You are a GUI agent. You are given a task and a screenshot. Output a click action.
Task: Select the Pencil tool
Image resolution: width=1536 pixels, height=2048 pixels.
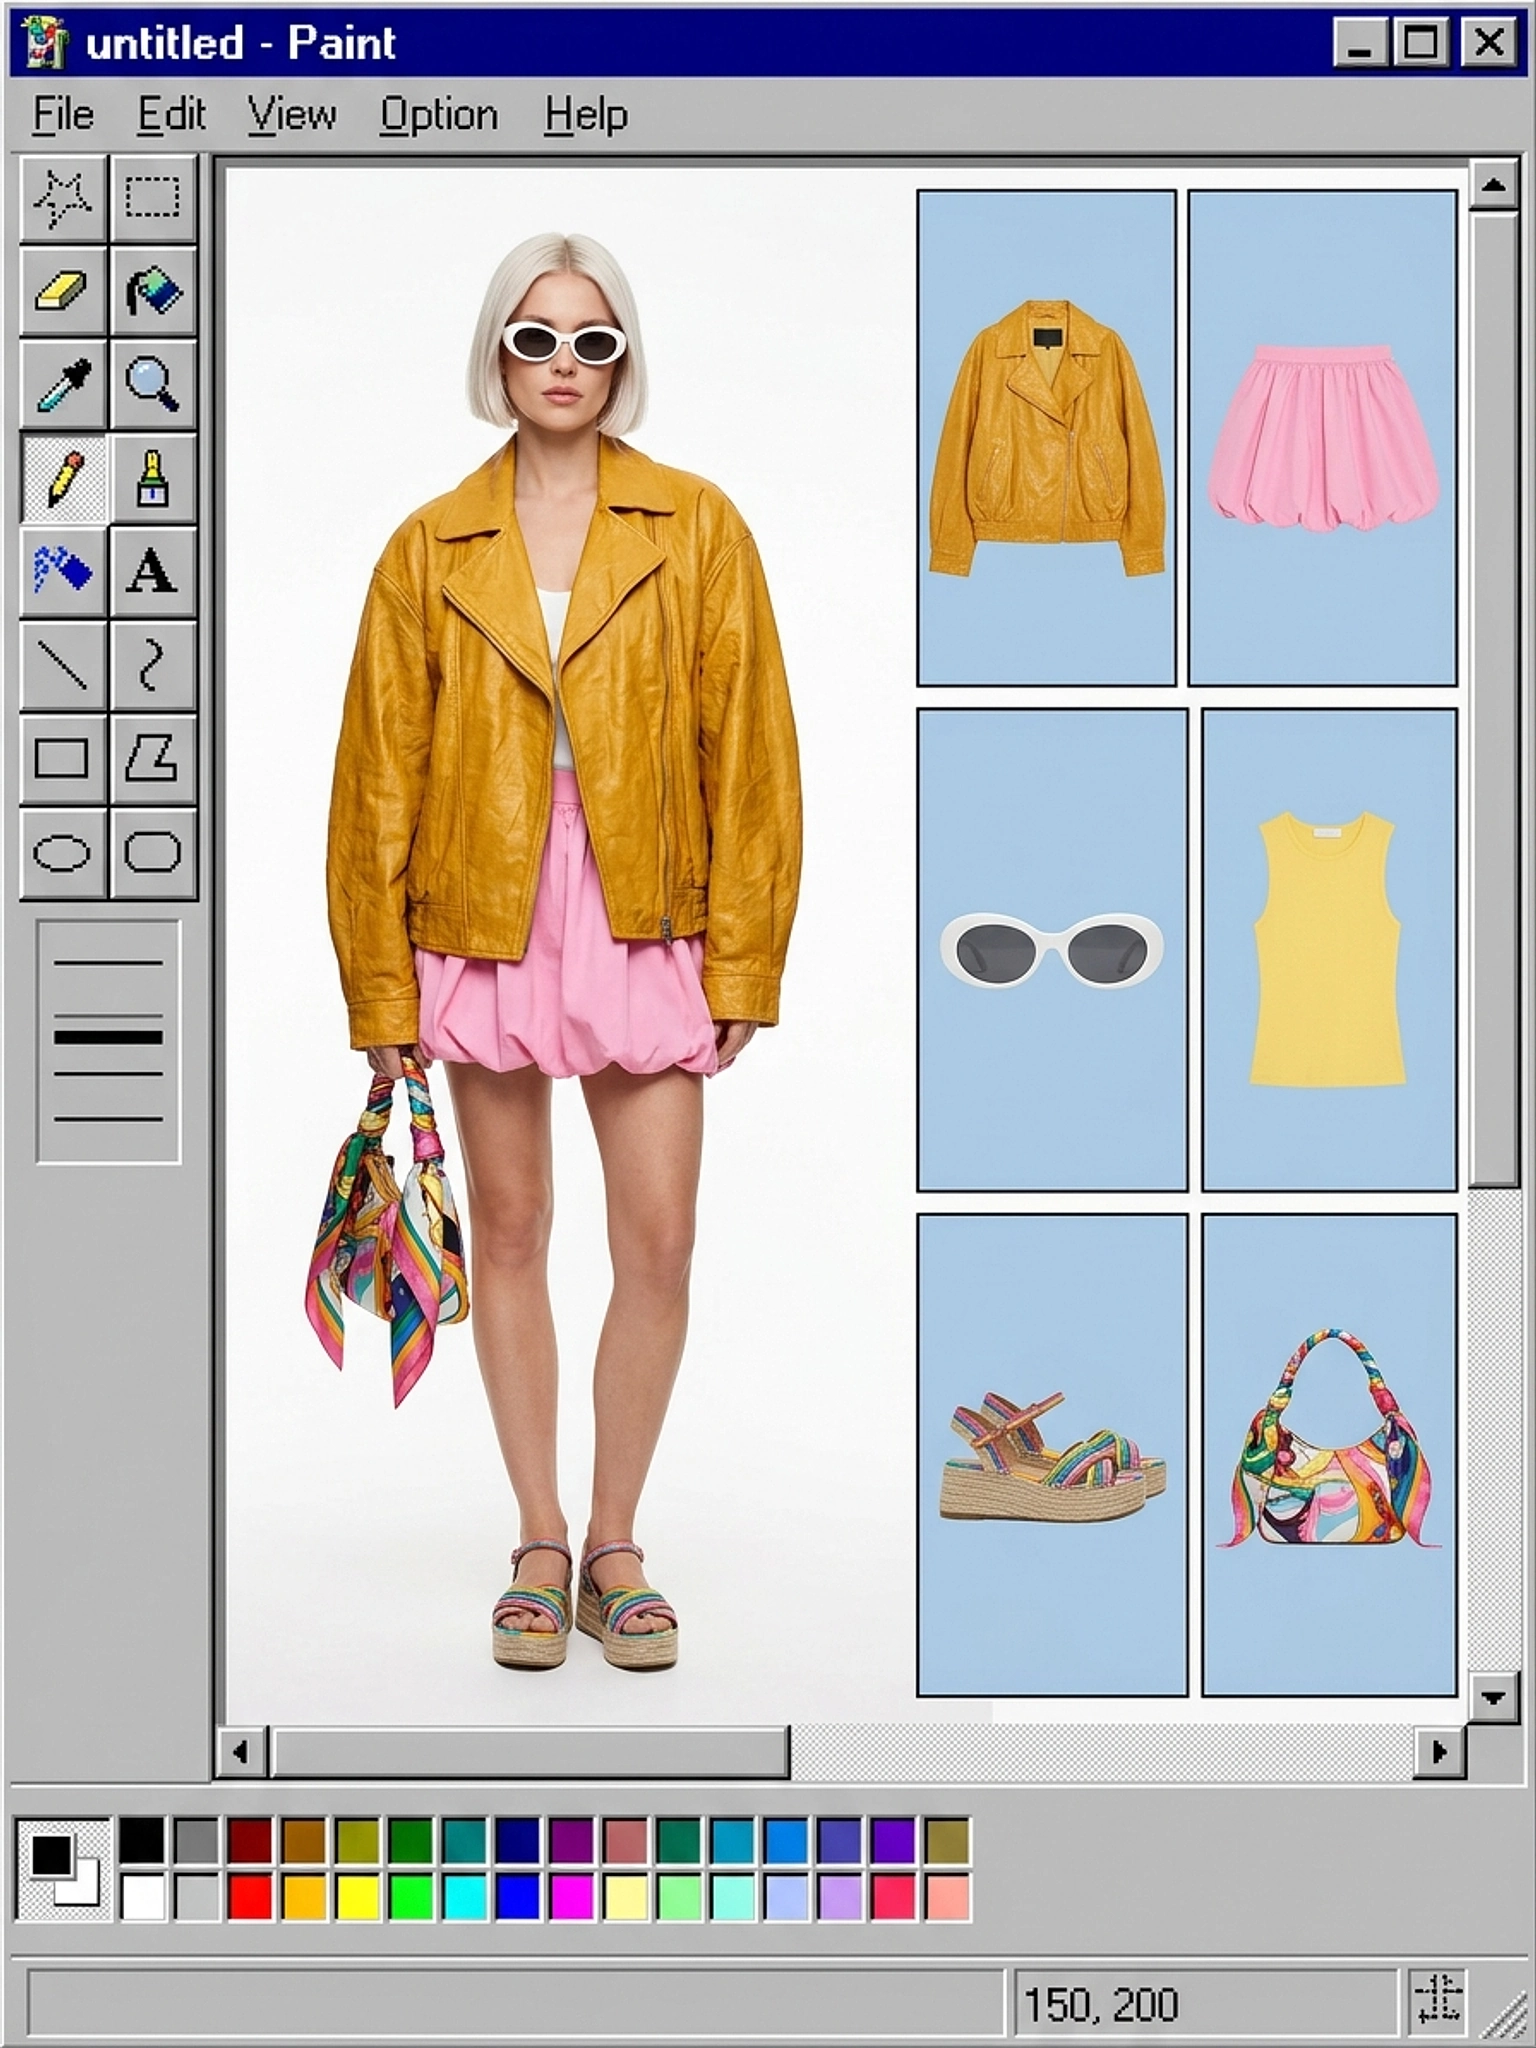[63, 478]
